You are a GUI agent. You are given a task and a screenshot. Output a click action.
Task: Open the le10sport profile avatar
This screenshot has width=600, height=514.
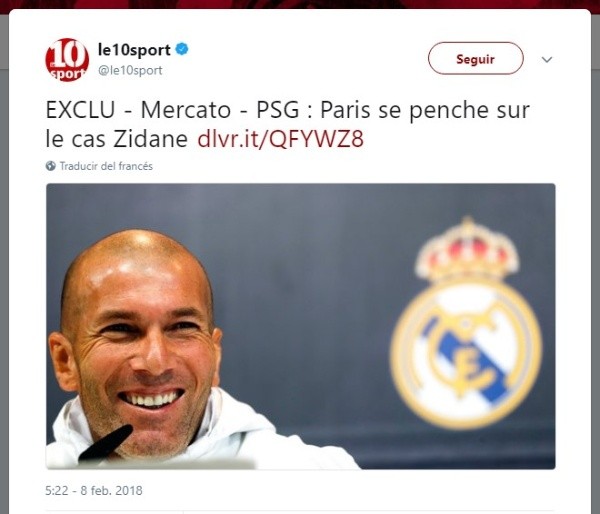67,60
